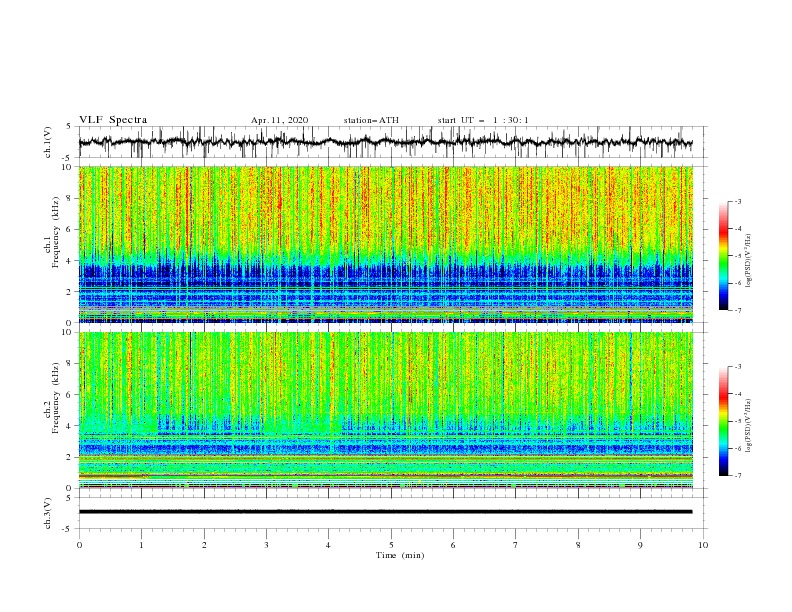The image size is (792, 612).
Task: Click the "ch.1(V)" axis label
Action: tap(48, 142)
